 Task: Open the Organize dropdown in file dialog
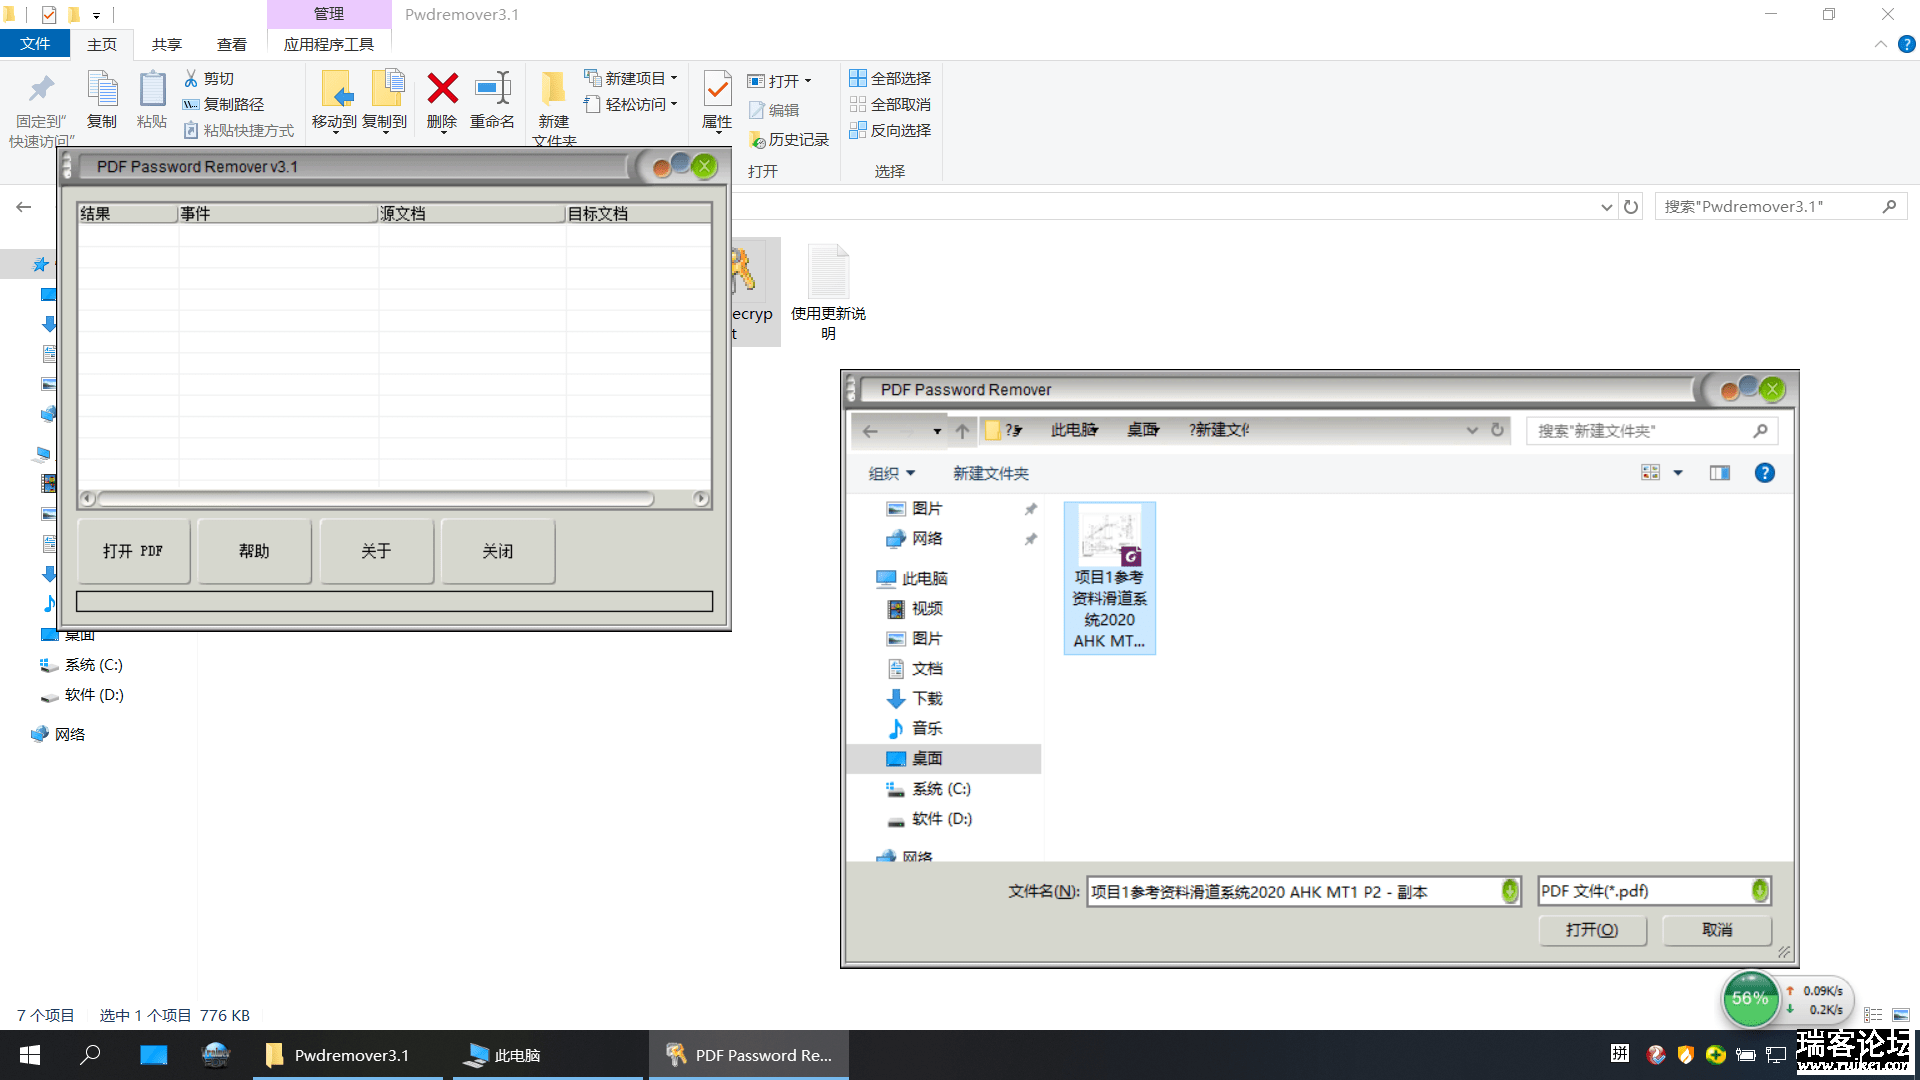point(892,473)
